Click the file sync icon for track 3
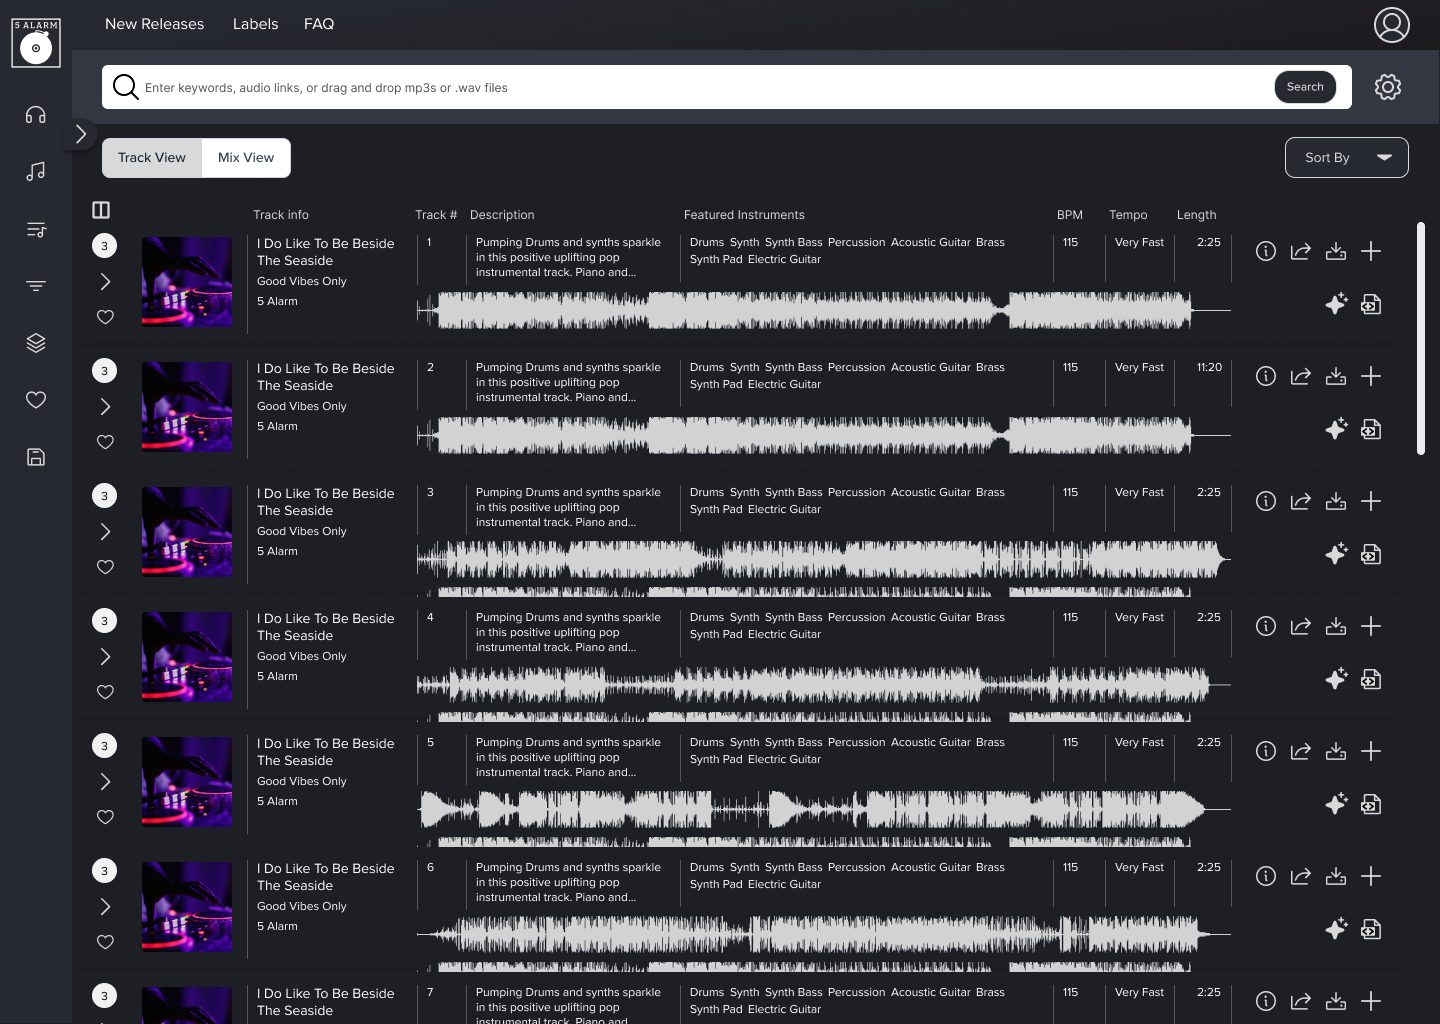Viewport: 1440px width, 1024px height. click(x=1371, y=554)
